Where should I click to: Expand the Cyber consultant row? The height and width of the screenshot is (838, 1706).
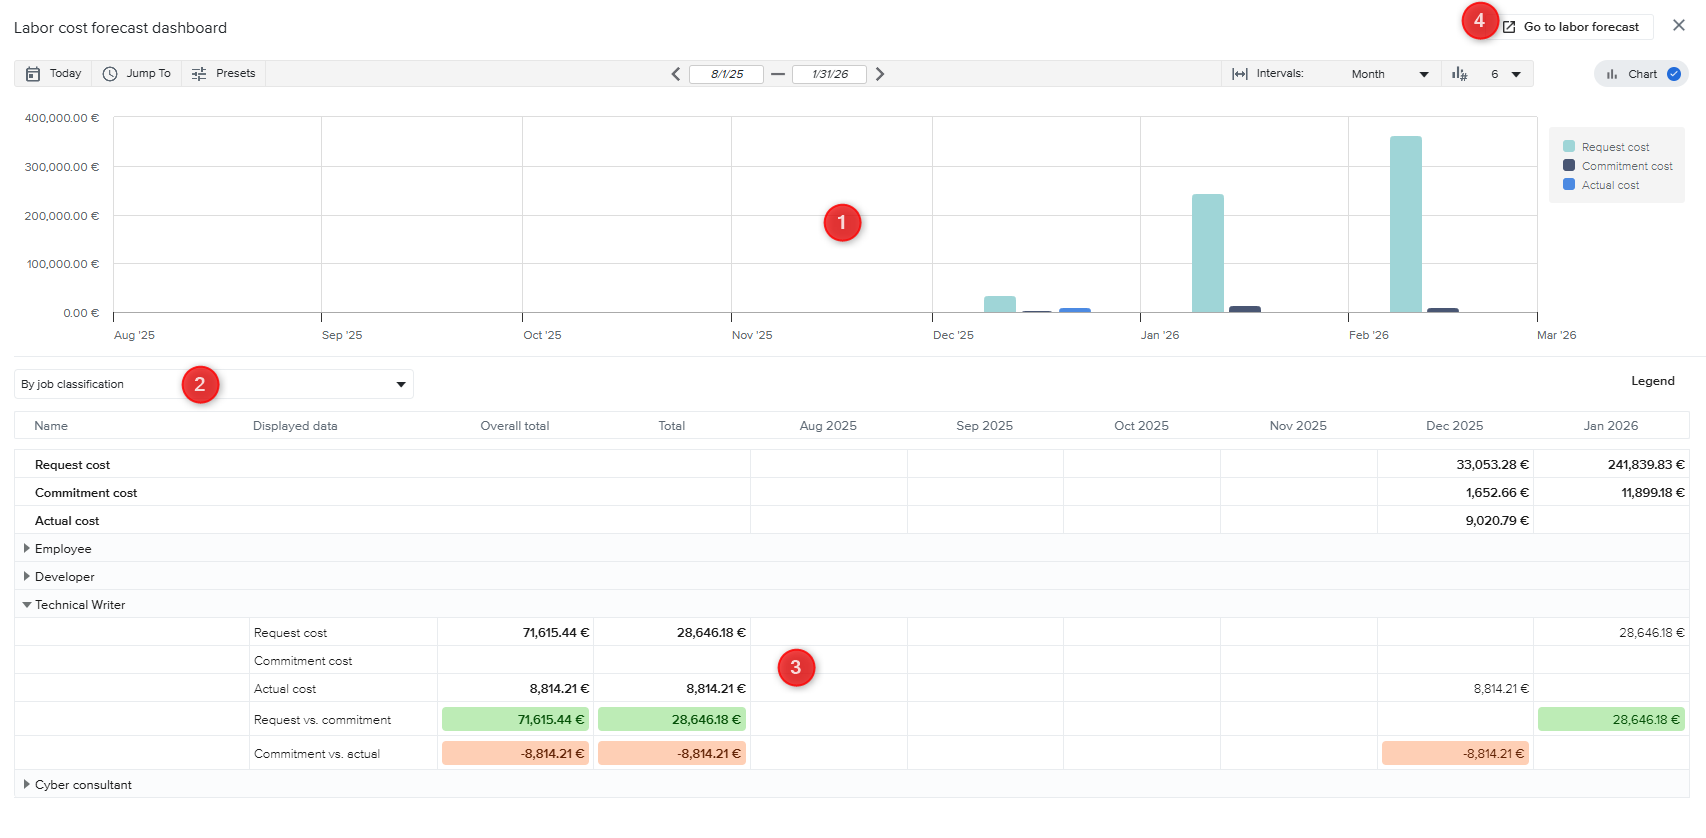pyautogui.click(x=27, y=785)
